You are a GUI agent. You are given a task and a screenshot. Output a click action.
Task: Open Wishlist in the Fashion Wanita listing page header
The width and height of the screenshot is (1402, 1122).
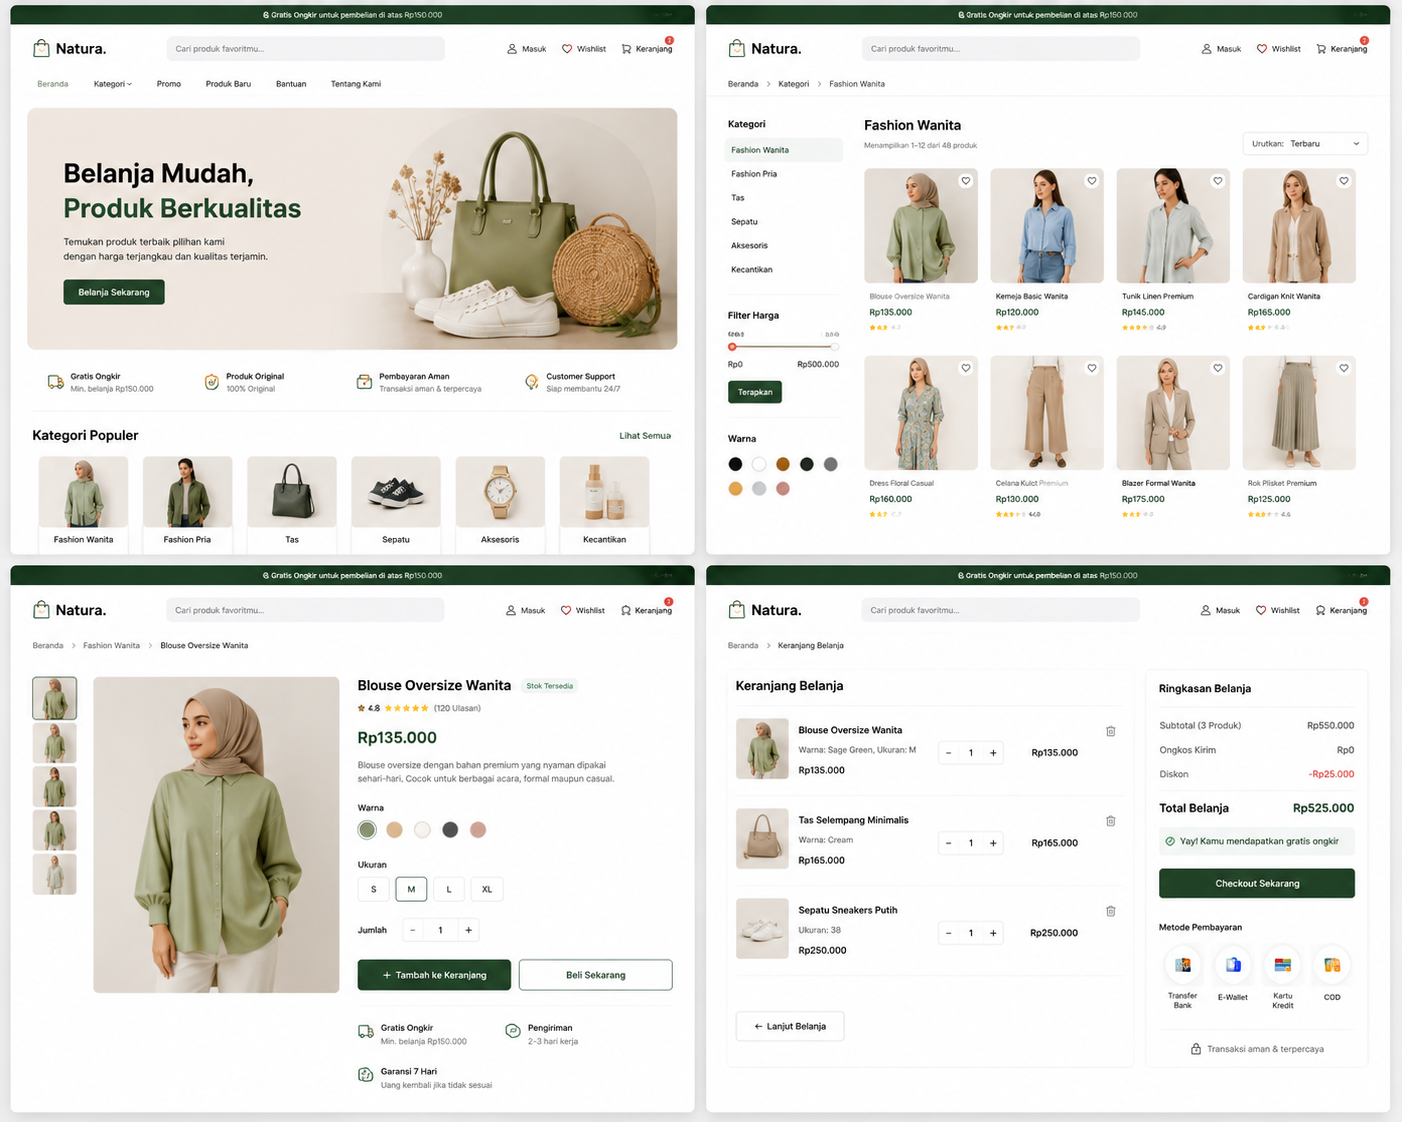click(x=1278, y=49)
